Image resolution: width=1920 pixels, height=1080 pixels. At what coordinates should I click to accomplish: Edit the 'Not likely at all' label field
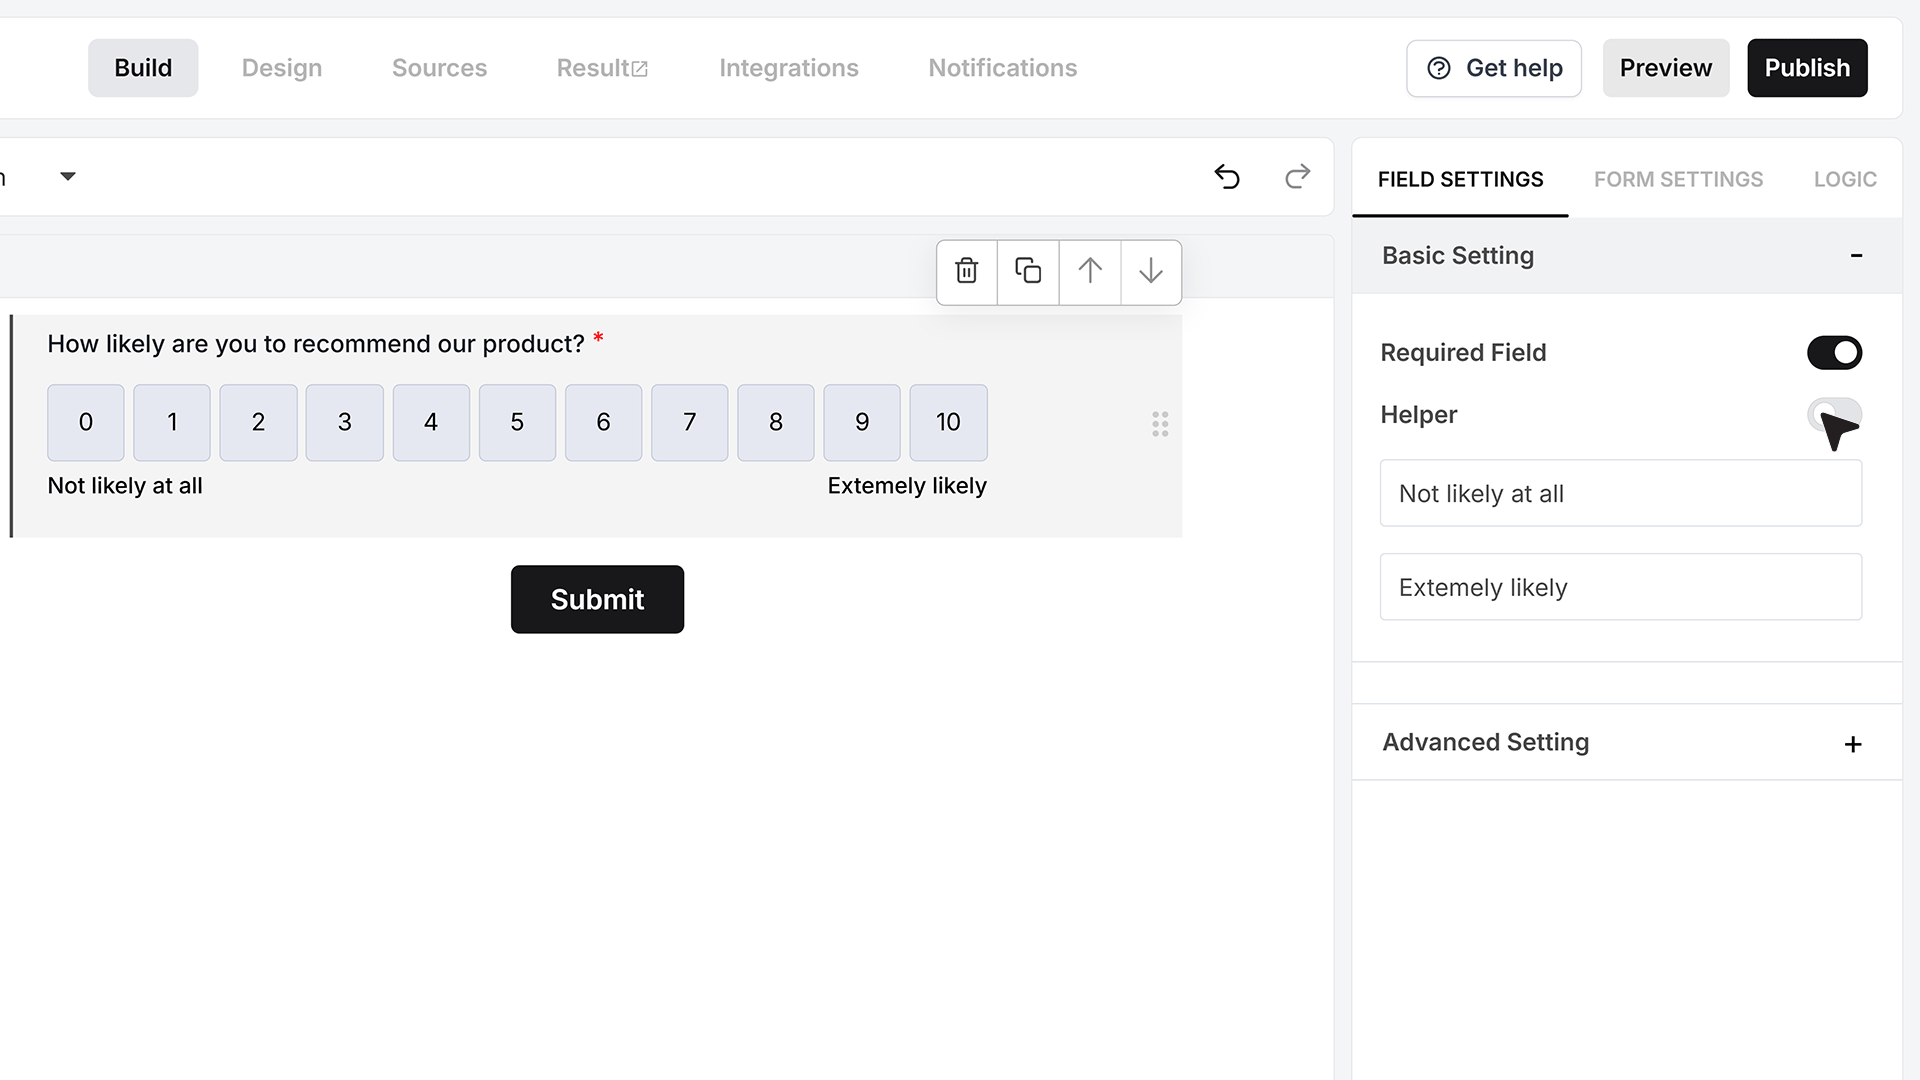[x=1621, y=493]
